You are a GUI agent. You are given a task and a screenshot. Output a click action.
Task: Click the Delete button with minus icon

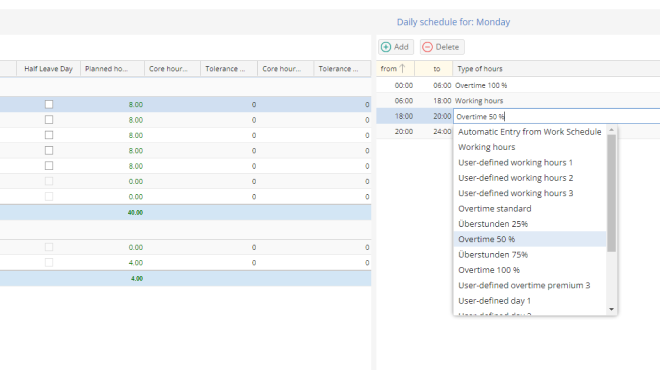tap(442, 47)
